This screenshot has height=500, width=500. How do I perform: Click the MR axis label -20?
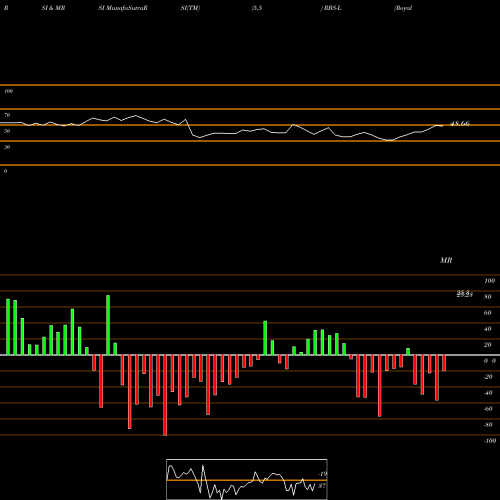pos(488,377)
